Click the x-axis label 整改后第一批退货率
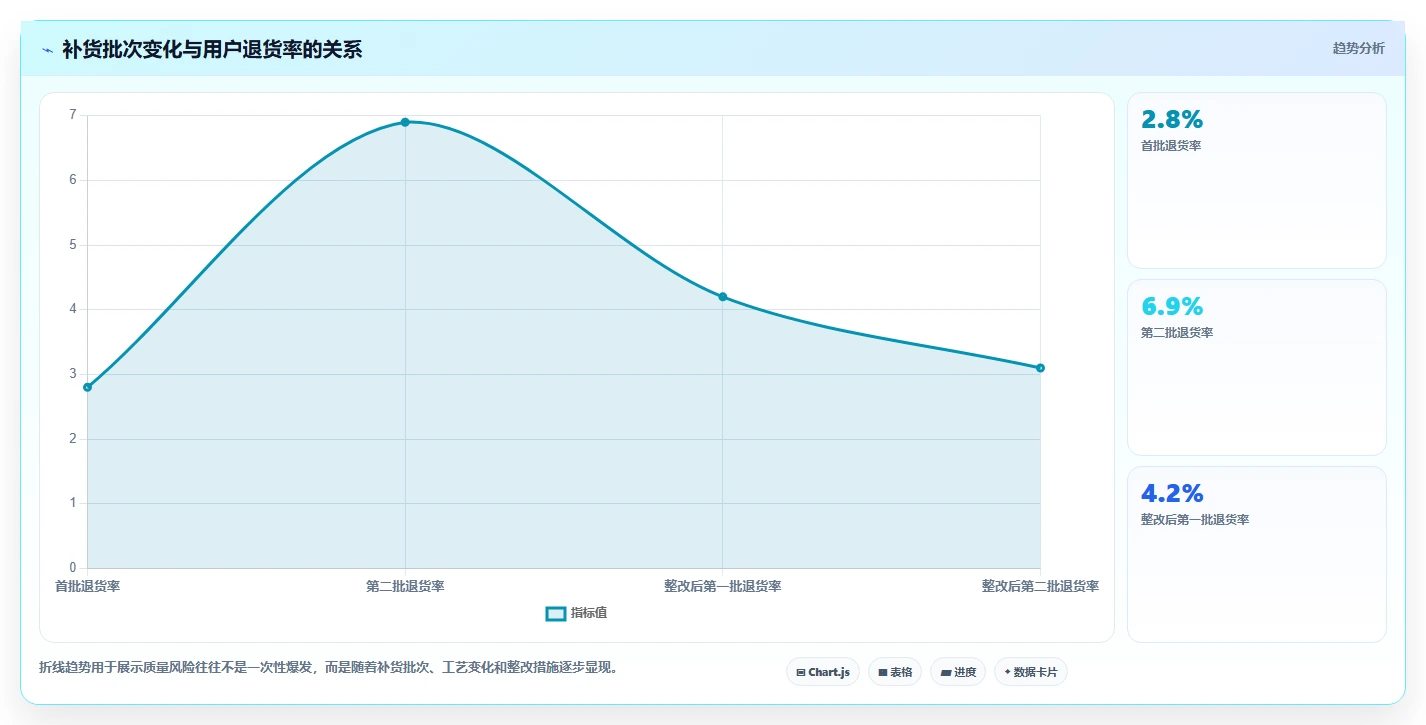 point(723,586)
